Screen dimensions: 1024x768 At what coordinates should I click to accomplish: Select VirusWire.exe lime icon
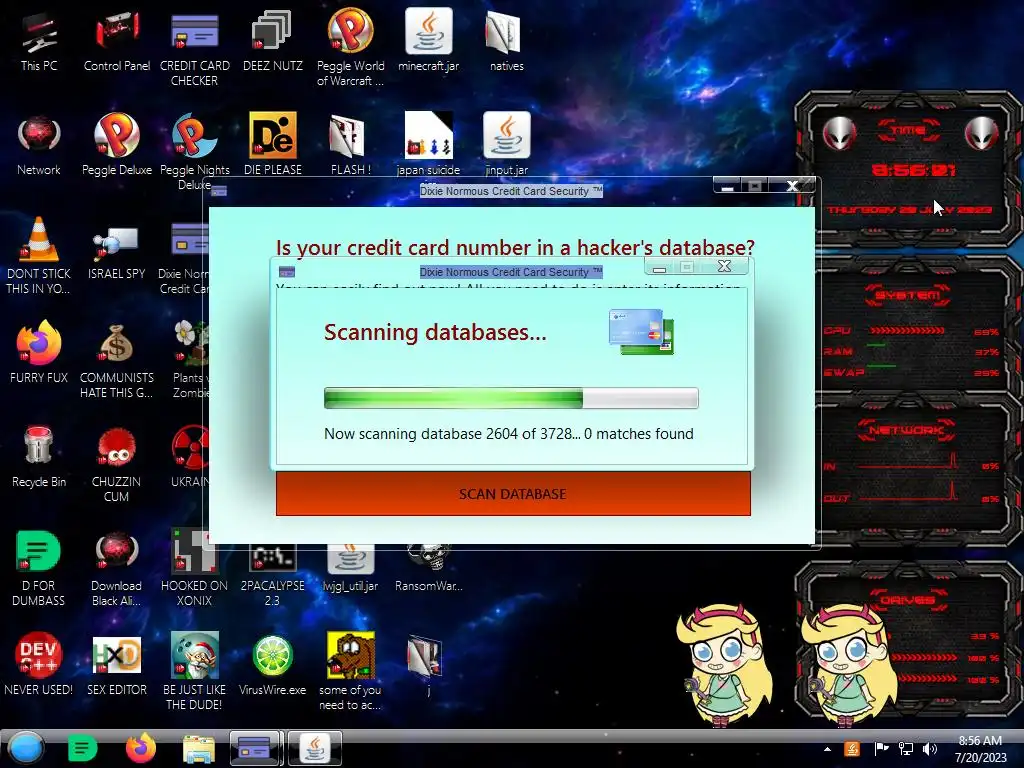coord(273,663)
